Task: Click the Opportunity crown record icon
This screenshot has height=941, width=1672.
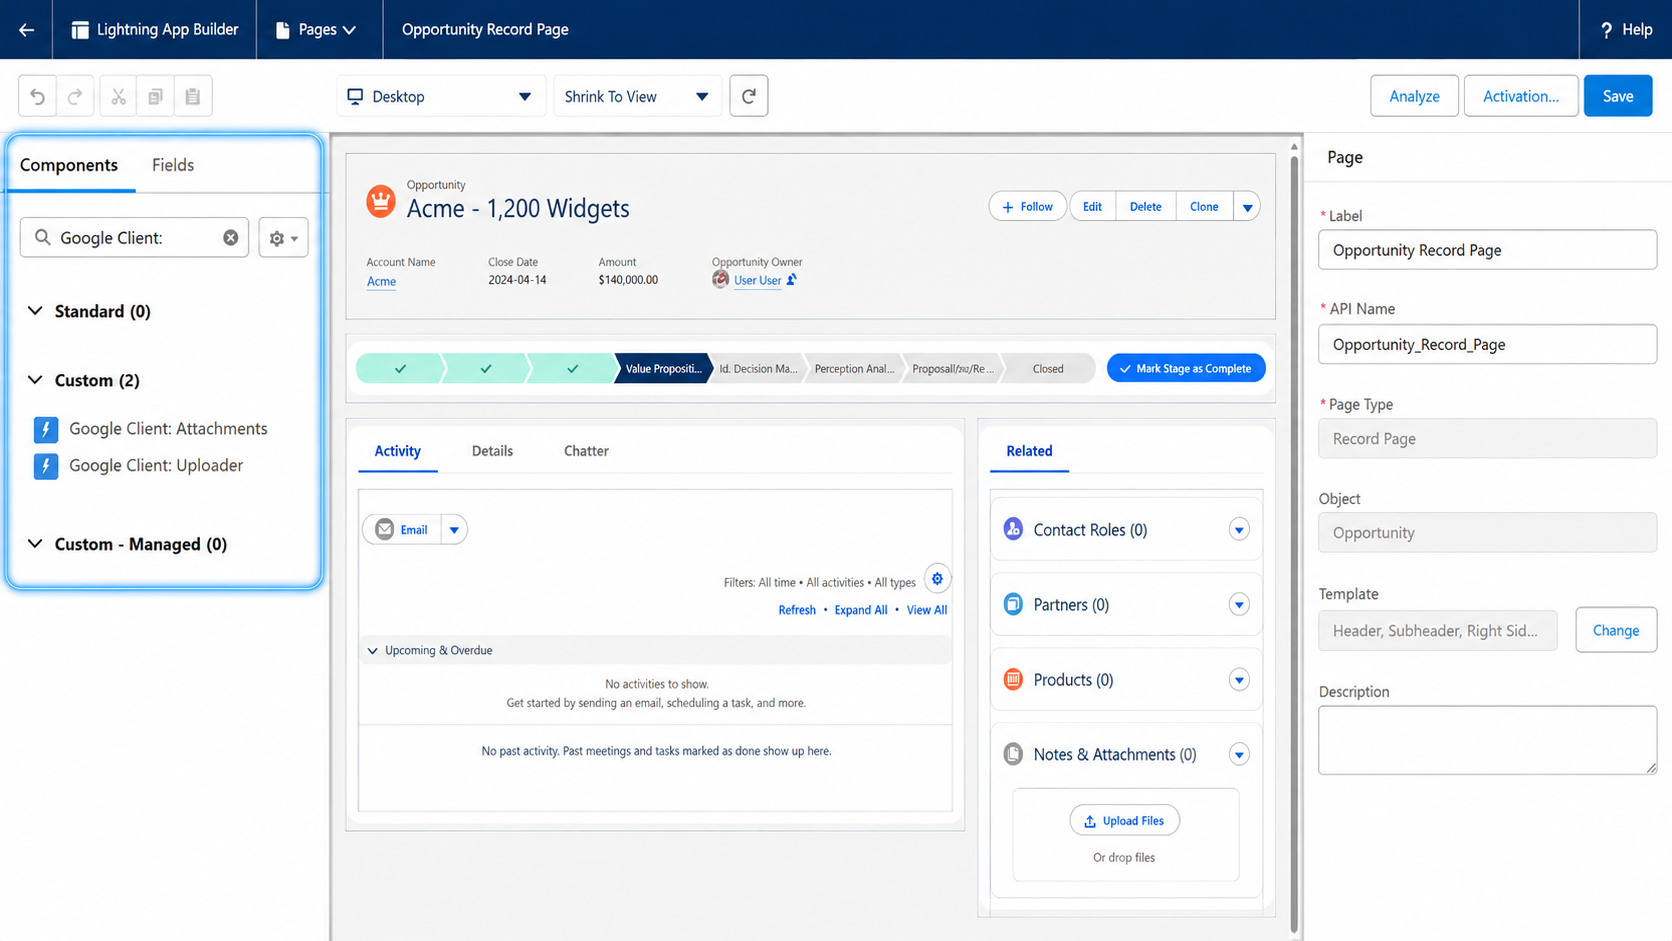Action: pos(380,201)
